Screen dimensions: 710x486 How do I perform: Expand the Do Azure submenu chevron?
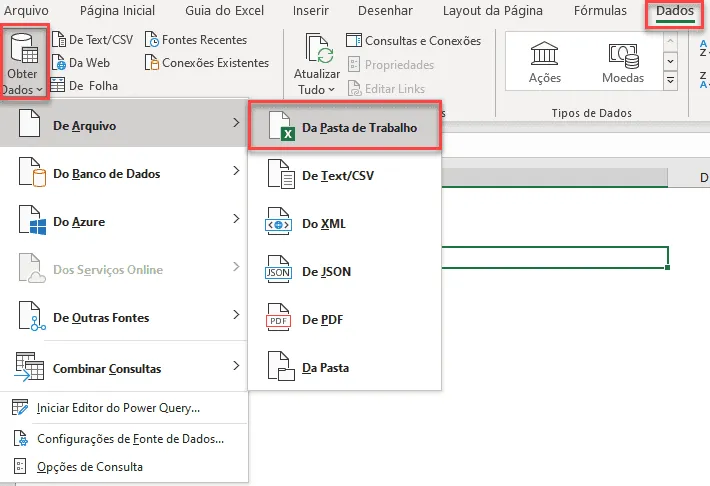(x=236, y=219)
